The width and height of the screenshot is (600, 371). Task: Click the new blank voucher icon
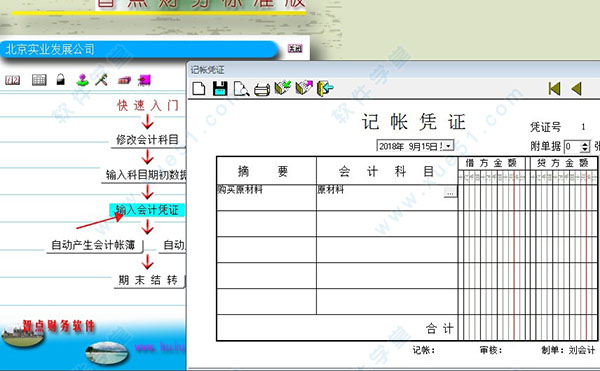199,89
